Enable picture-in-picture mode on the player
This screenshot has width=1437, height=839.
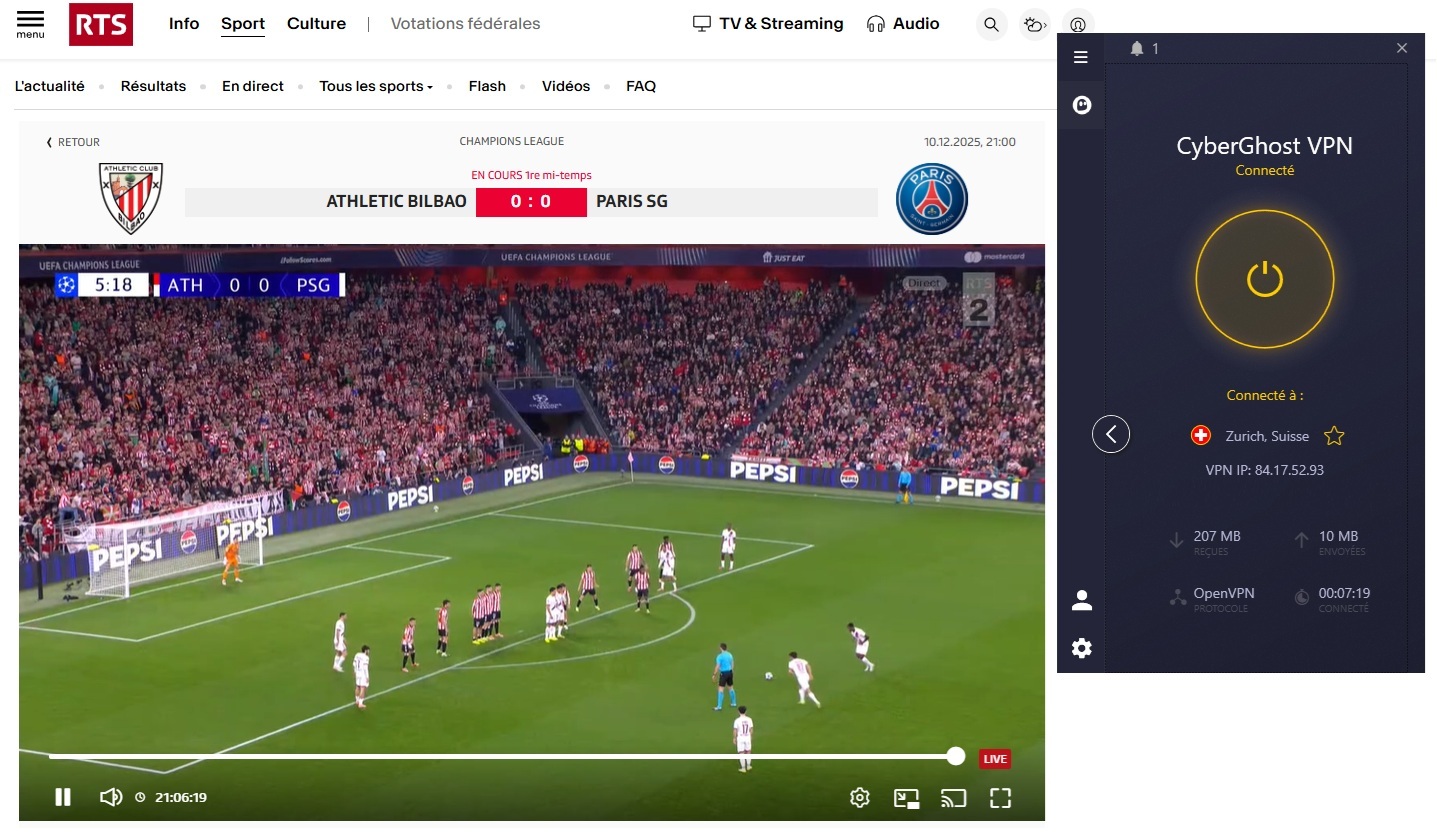pos(906,797)
